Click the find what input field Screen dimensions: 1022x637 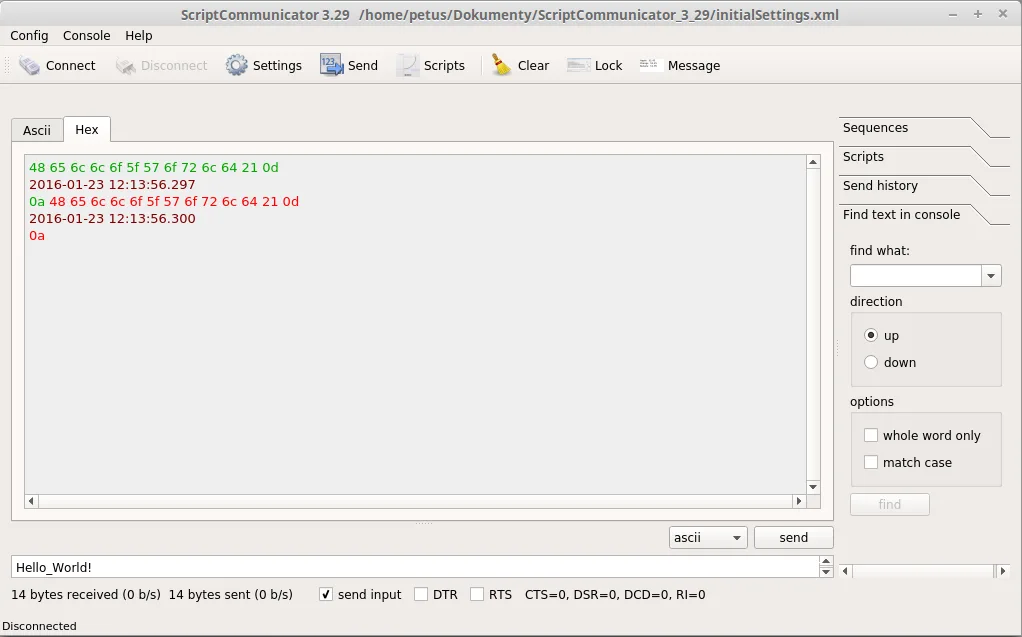click(916, 276)
